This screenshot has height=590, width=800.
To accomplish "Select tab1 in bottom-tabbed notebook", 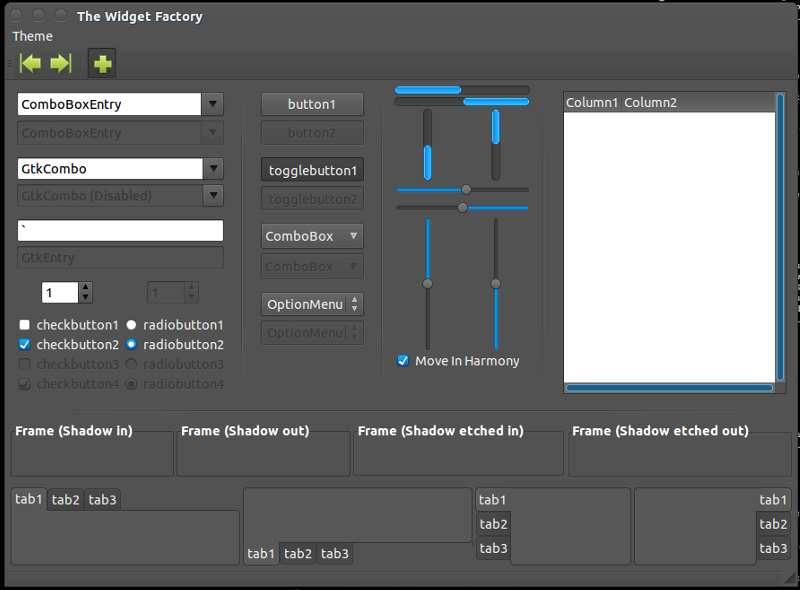I will (261, 553).
